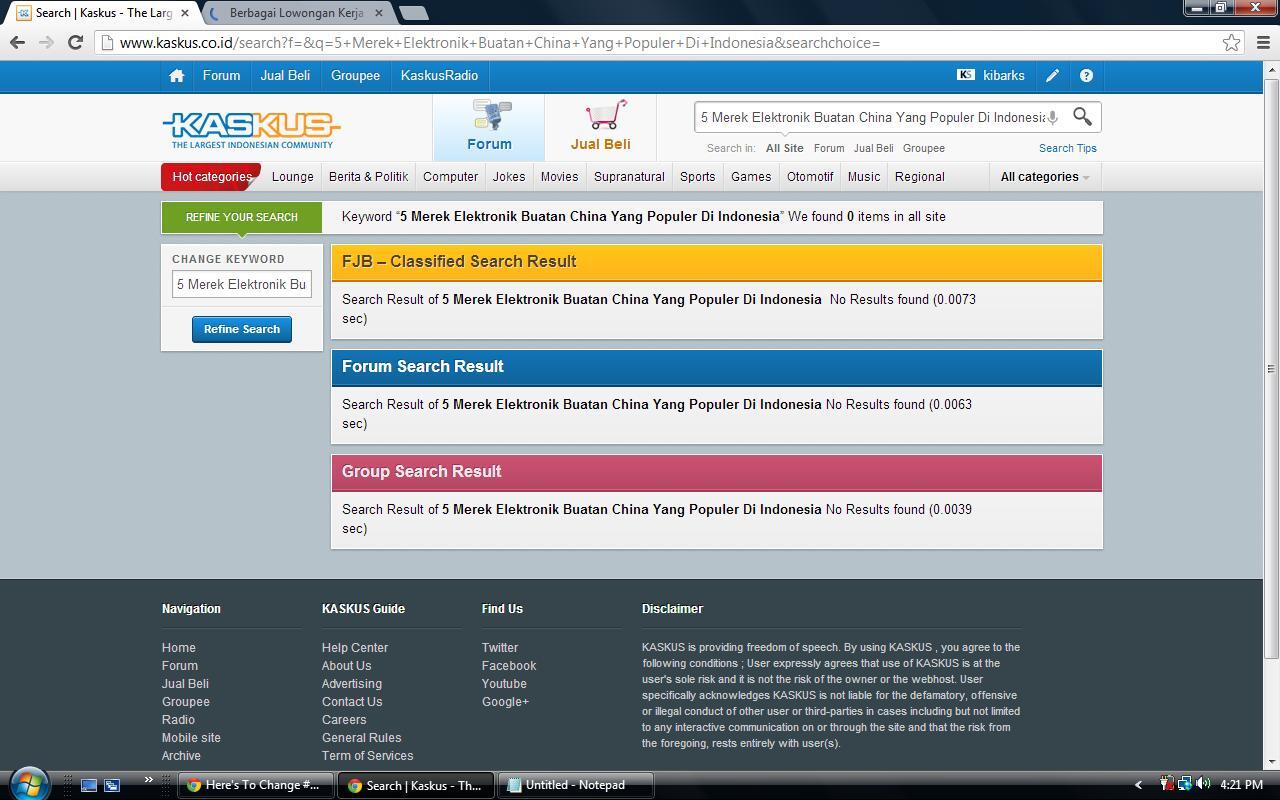Set search scope to Groupee
Image resolution: width=1280 pixels, height=800 pixels.
point(923,148)
